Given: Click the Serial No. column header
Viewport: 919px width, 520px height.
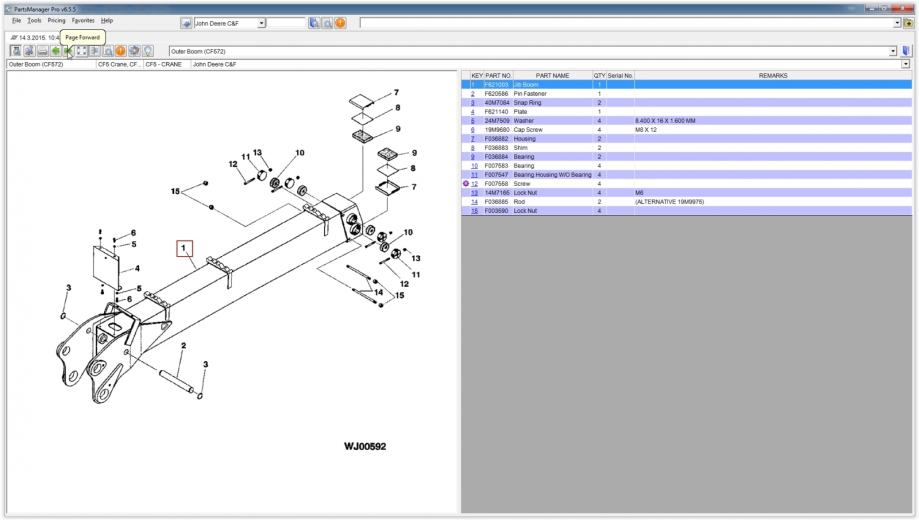Looking at the screenshot, I should pyautogui.click(x=620, y=76).
